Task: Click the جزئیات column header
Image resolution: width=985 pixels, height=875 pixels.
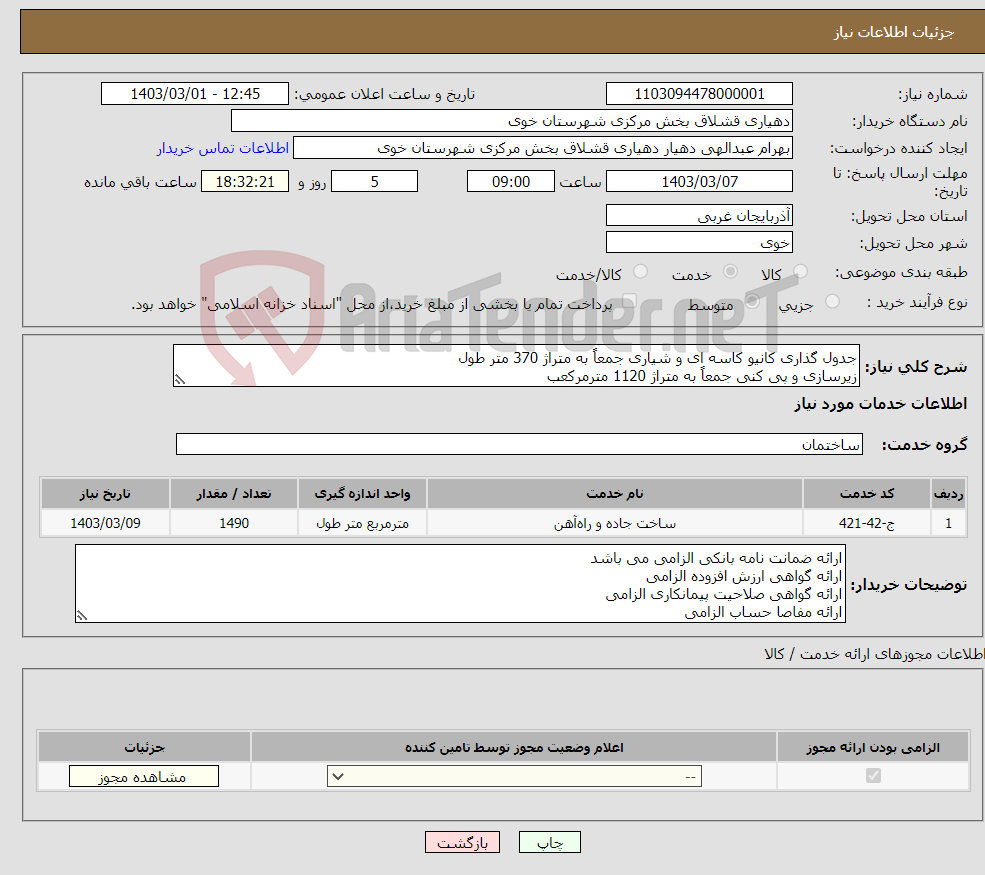Action: (144, 747)
